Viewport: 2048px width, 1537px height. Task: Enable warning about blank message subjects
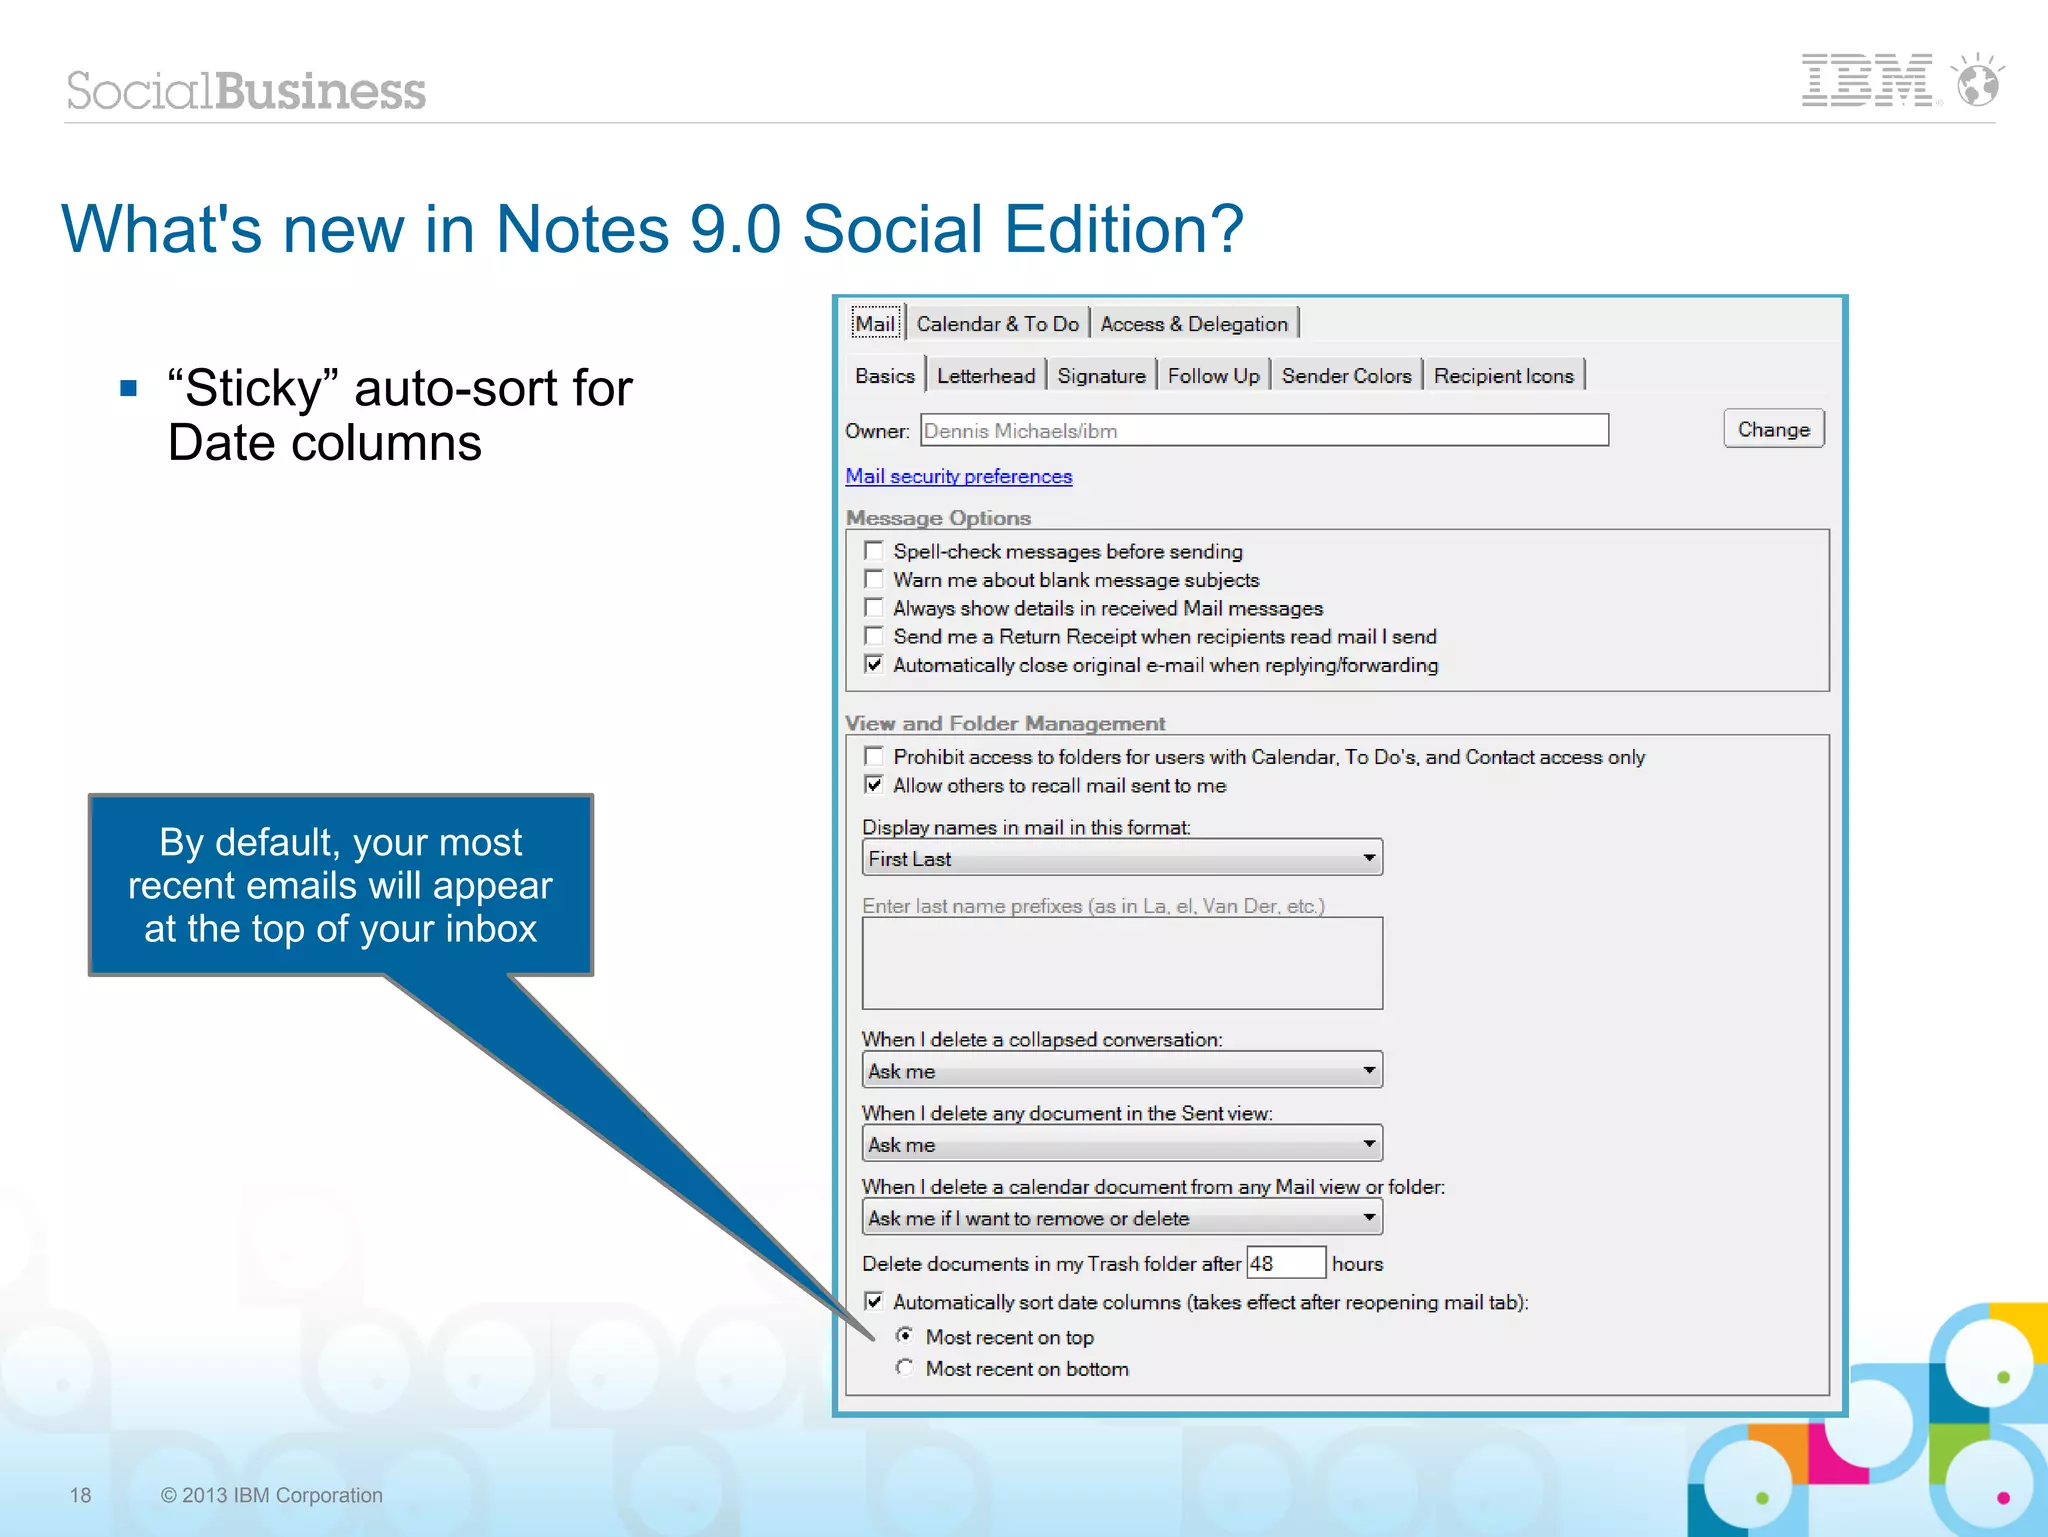(x=874, y=579)
